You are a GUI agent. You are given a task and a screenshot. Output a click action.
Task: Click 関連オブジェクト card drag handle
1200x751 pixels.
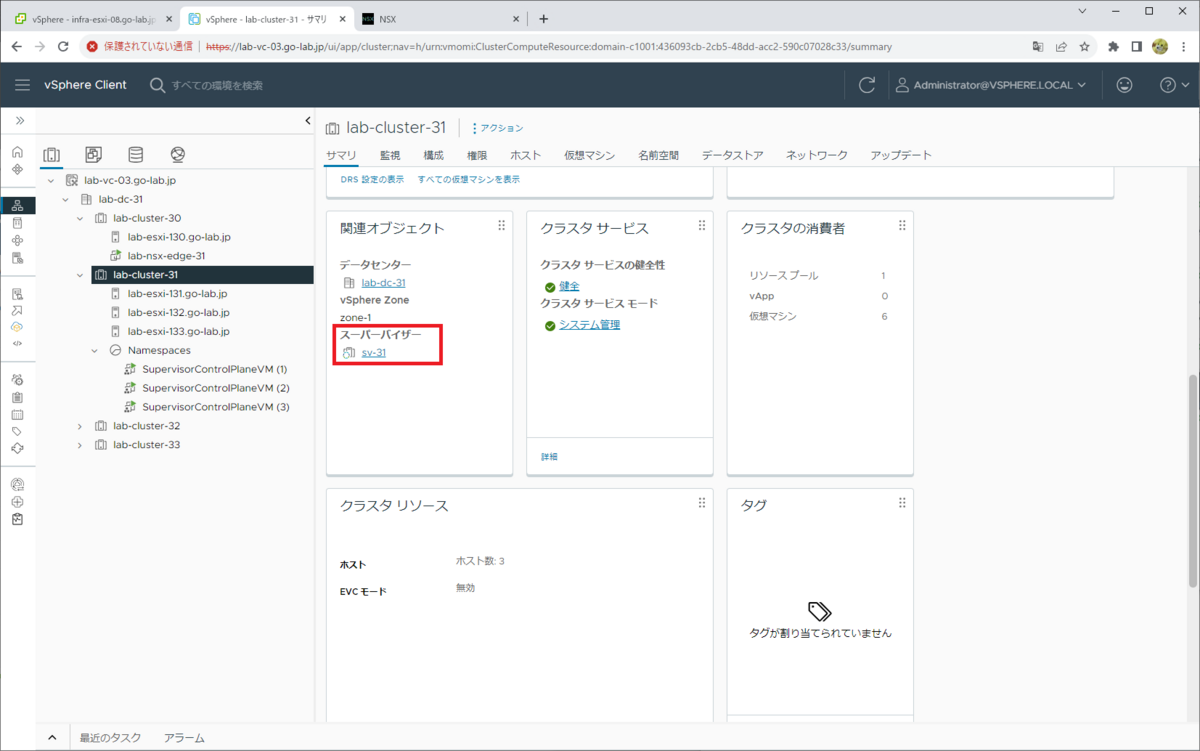coord(501,227)
